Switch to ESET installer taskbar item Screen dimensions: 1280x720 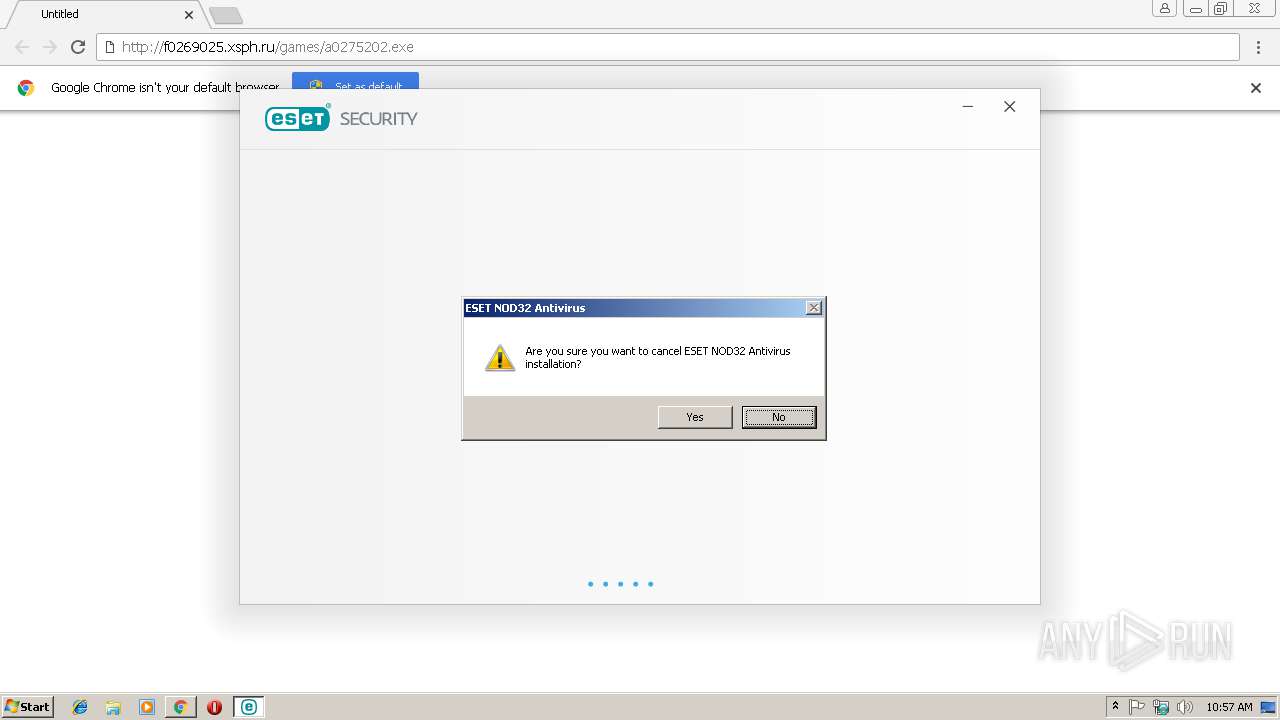pos(248,707)
